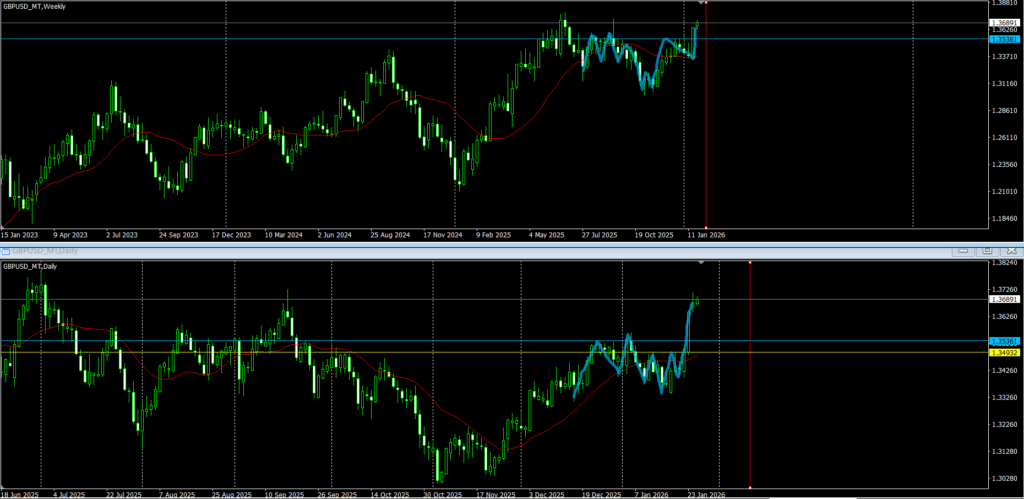Select the blue horizontal line on Weekly chart
The width and height of the screenshot is (1024, 499).
(300, 39)
